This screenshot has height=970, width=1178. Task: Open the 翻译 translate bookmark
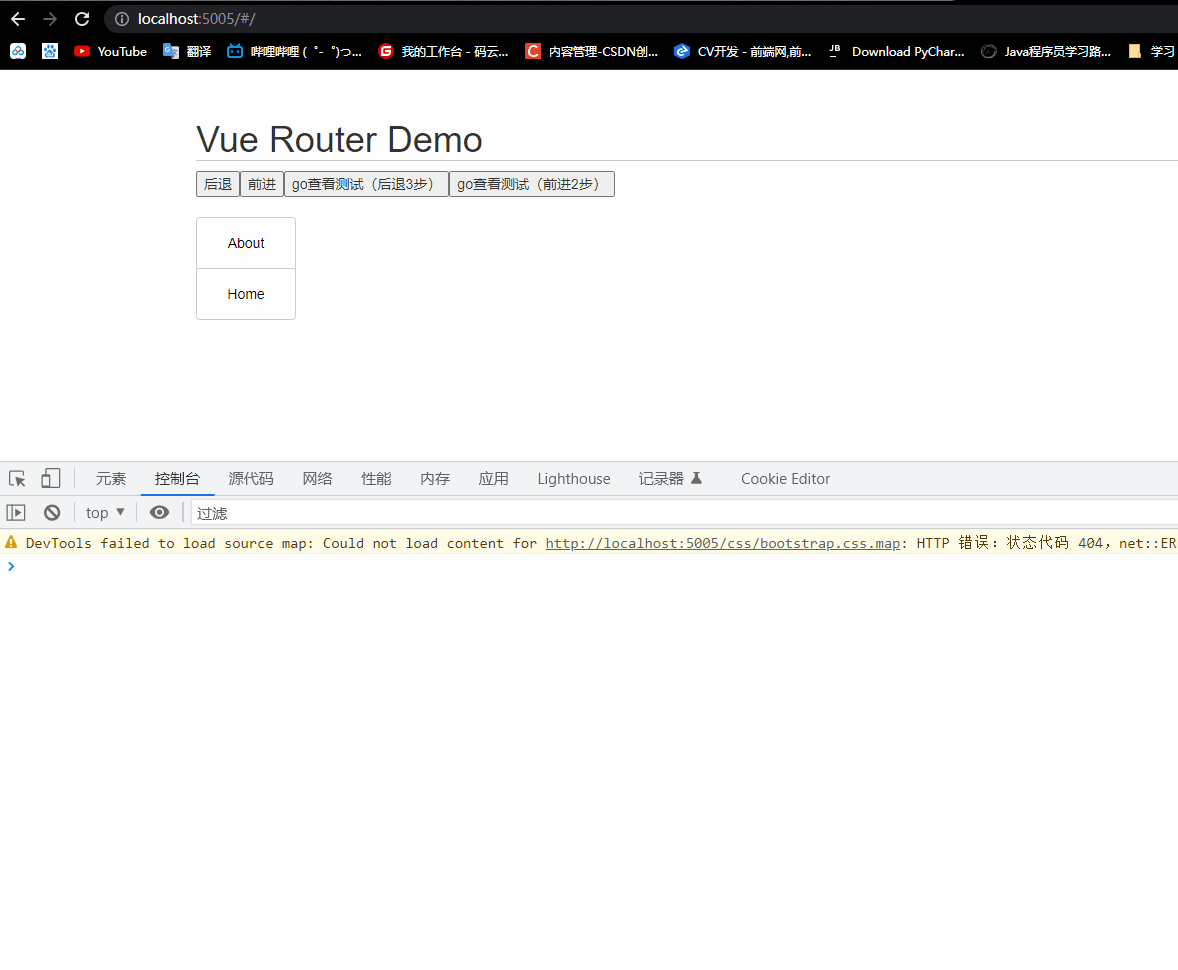tap(187, 51)
